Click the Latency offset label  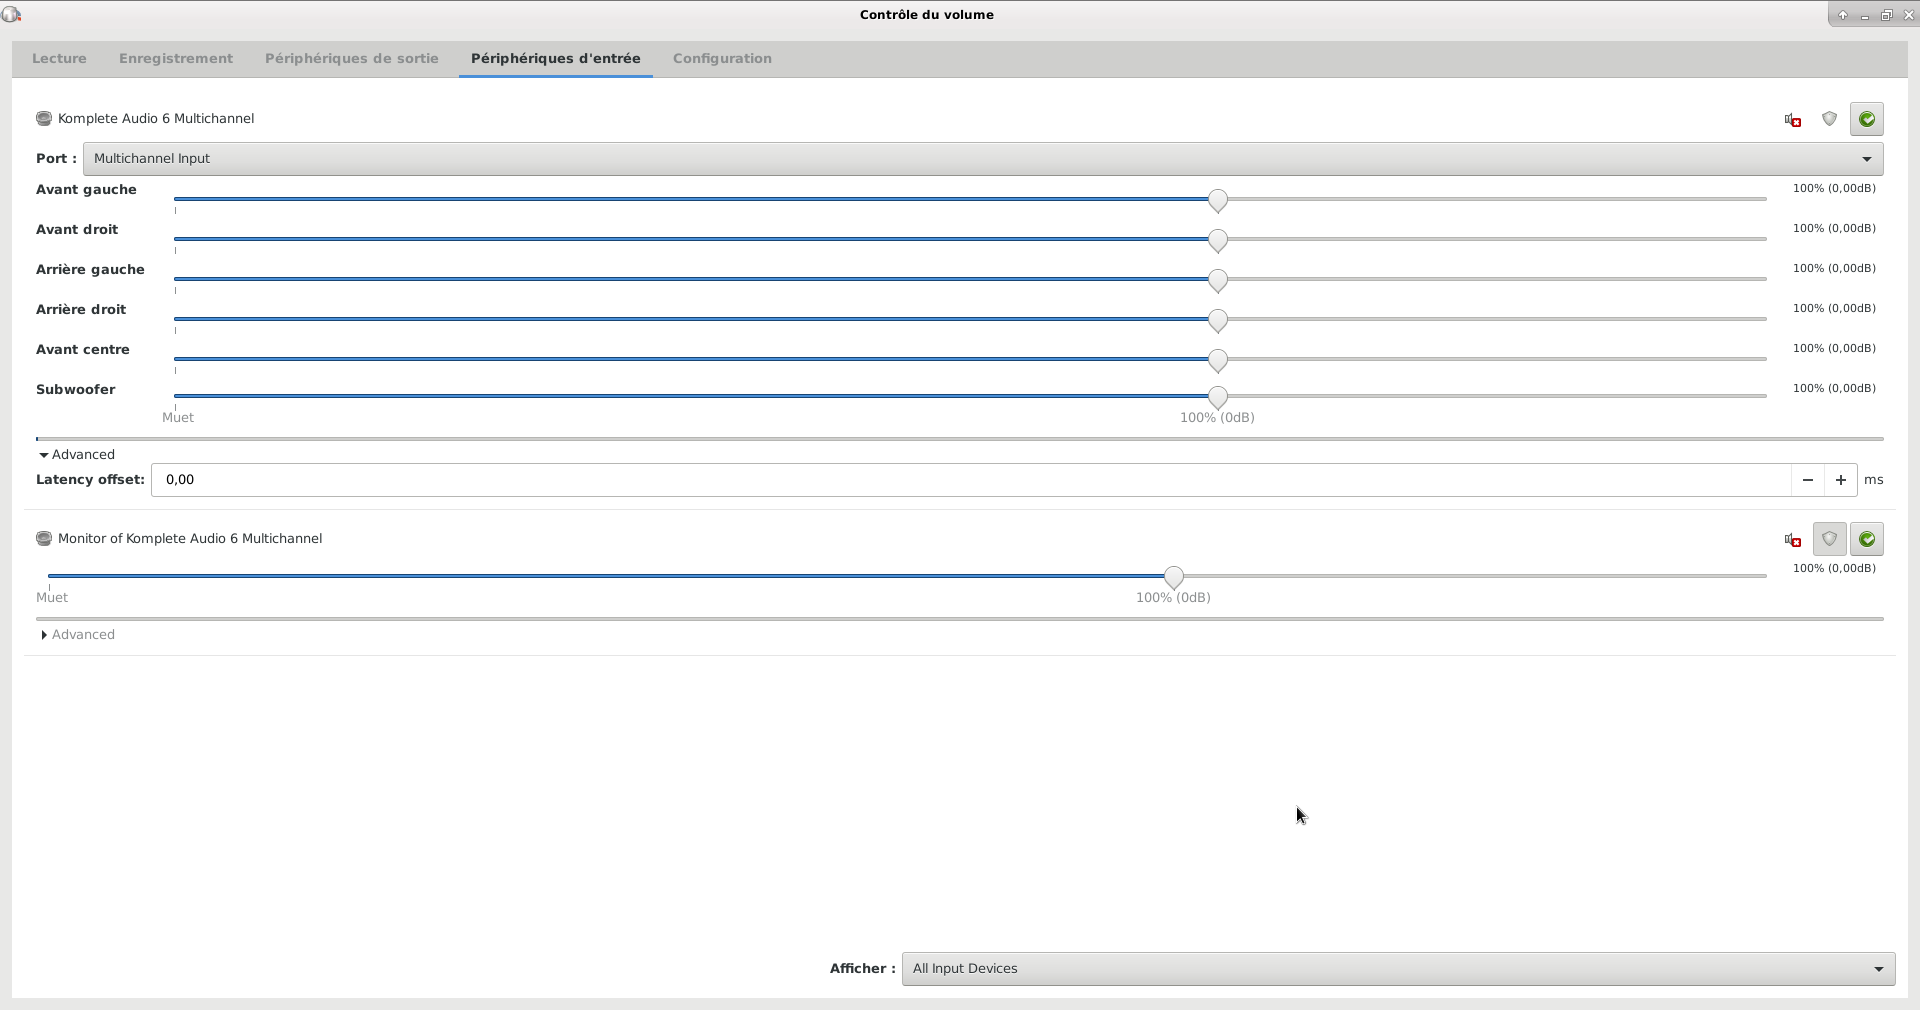pyautogui.click(x=90, y=480)
